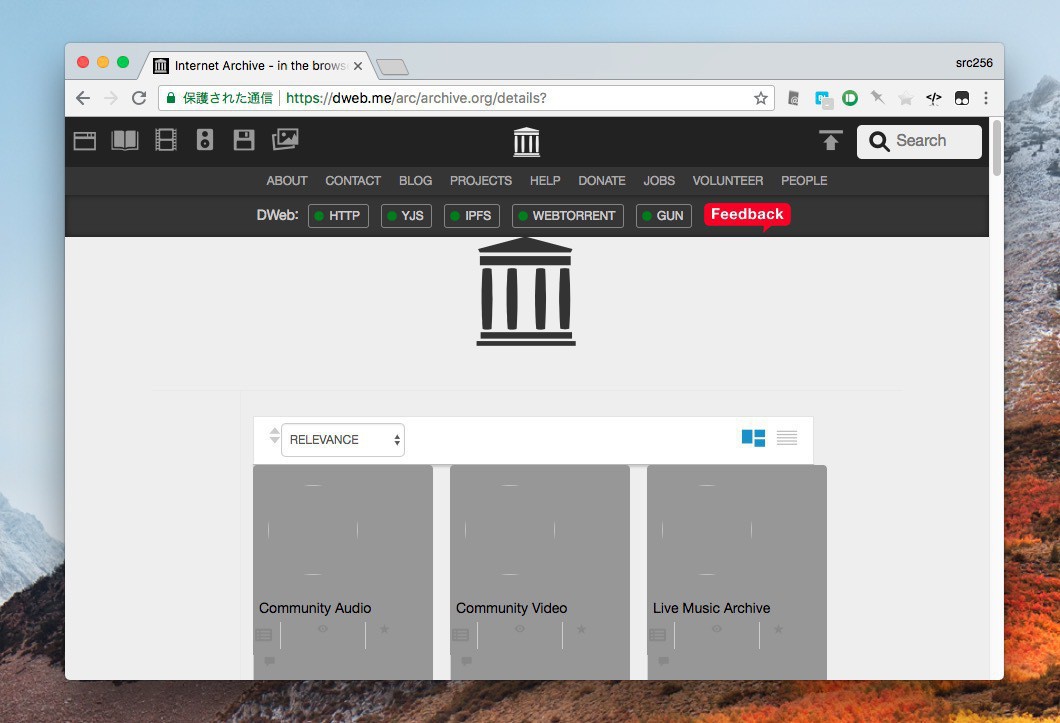Click the red Feedback button

click(747, 214)
